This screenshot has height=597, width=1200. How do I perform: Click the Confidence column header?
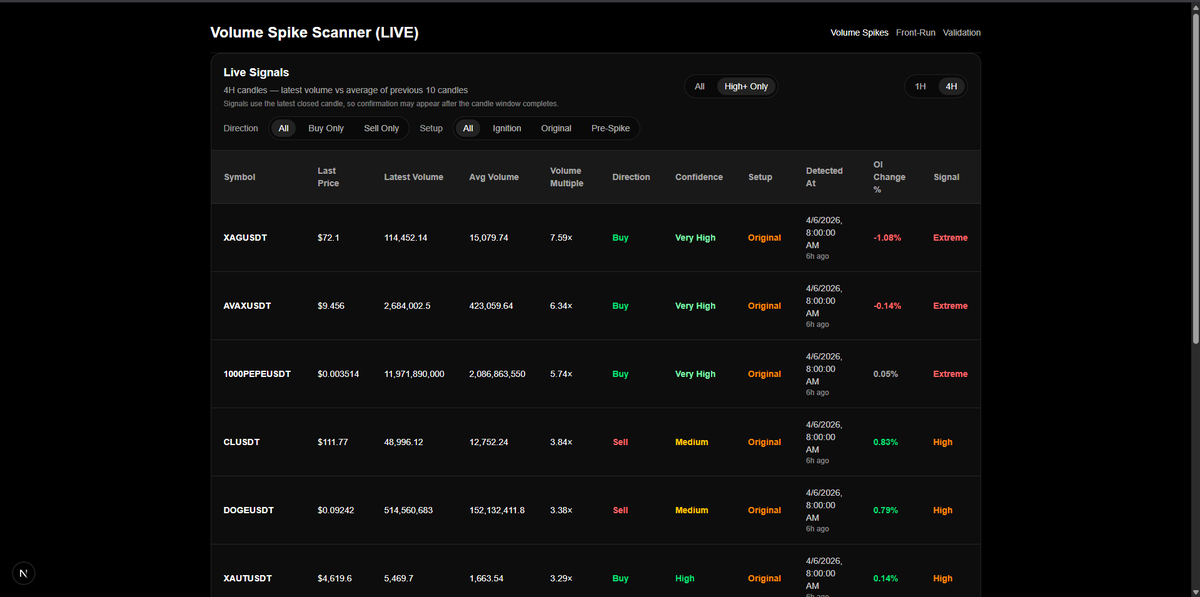pos(699,177)
